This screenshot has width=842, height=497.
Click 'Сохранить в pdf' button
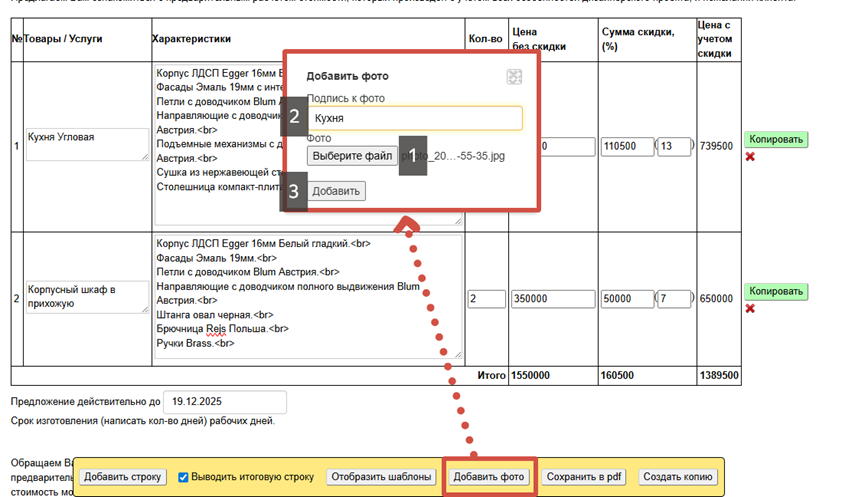(584, 477)
